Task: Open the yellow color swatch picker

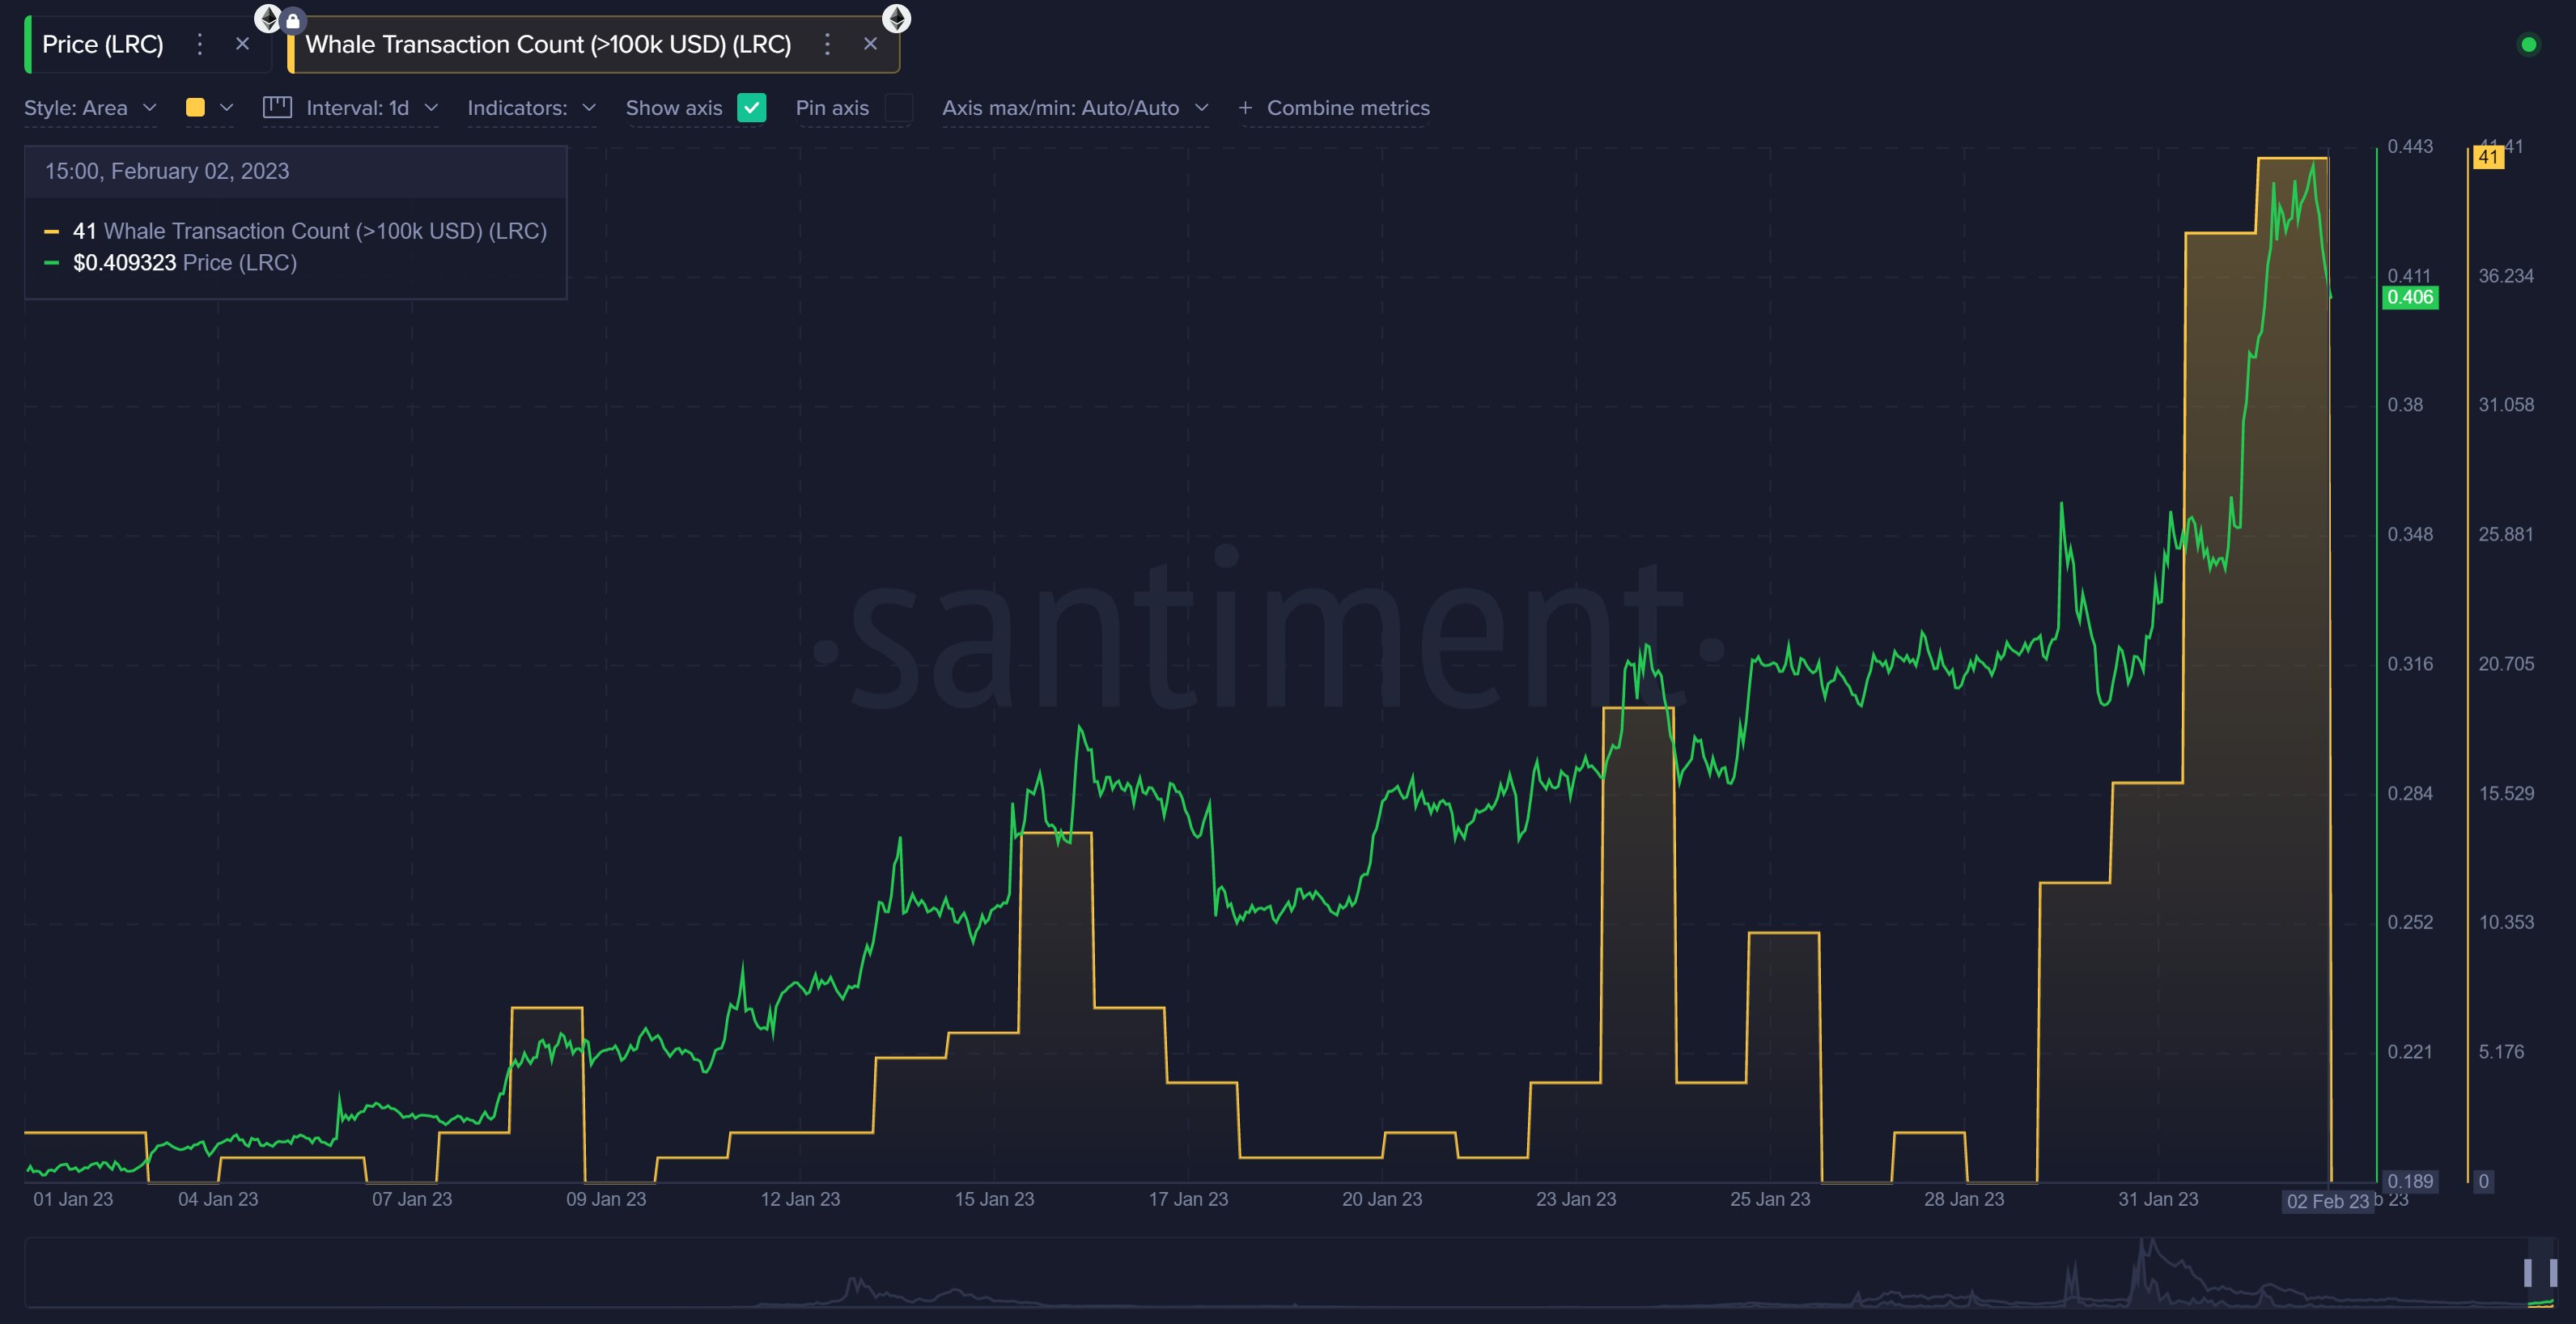Action: 196,107
